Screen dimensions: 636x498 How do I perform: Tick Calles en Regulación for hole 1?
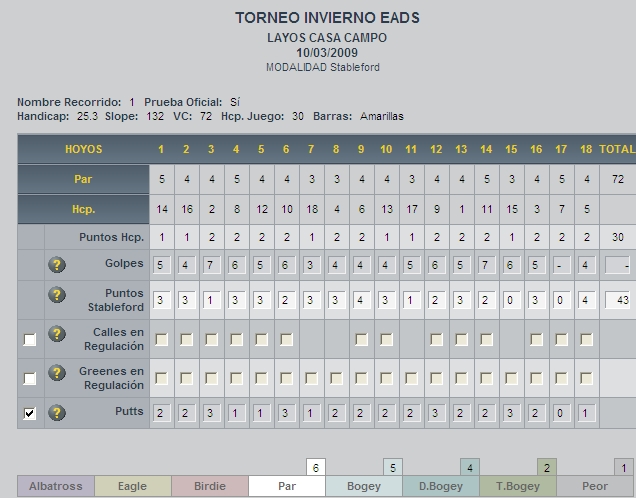coord(161,339)
